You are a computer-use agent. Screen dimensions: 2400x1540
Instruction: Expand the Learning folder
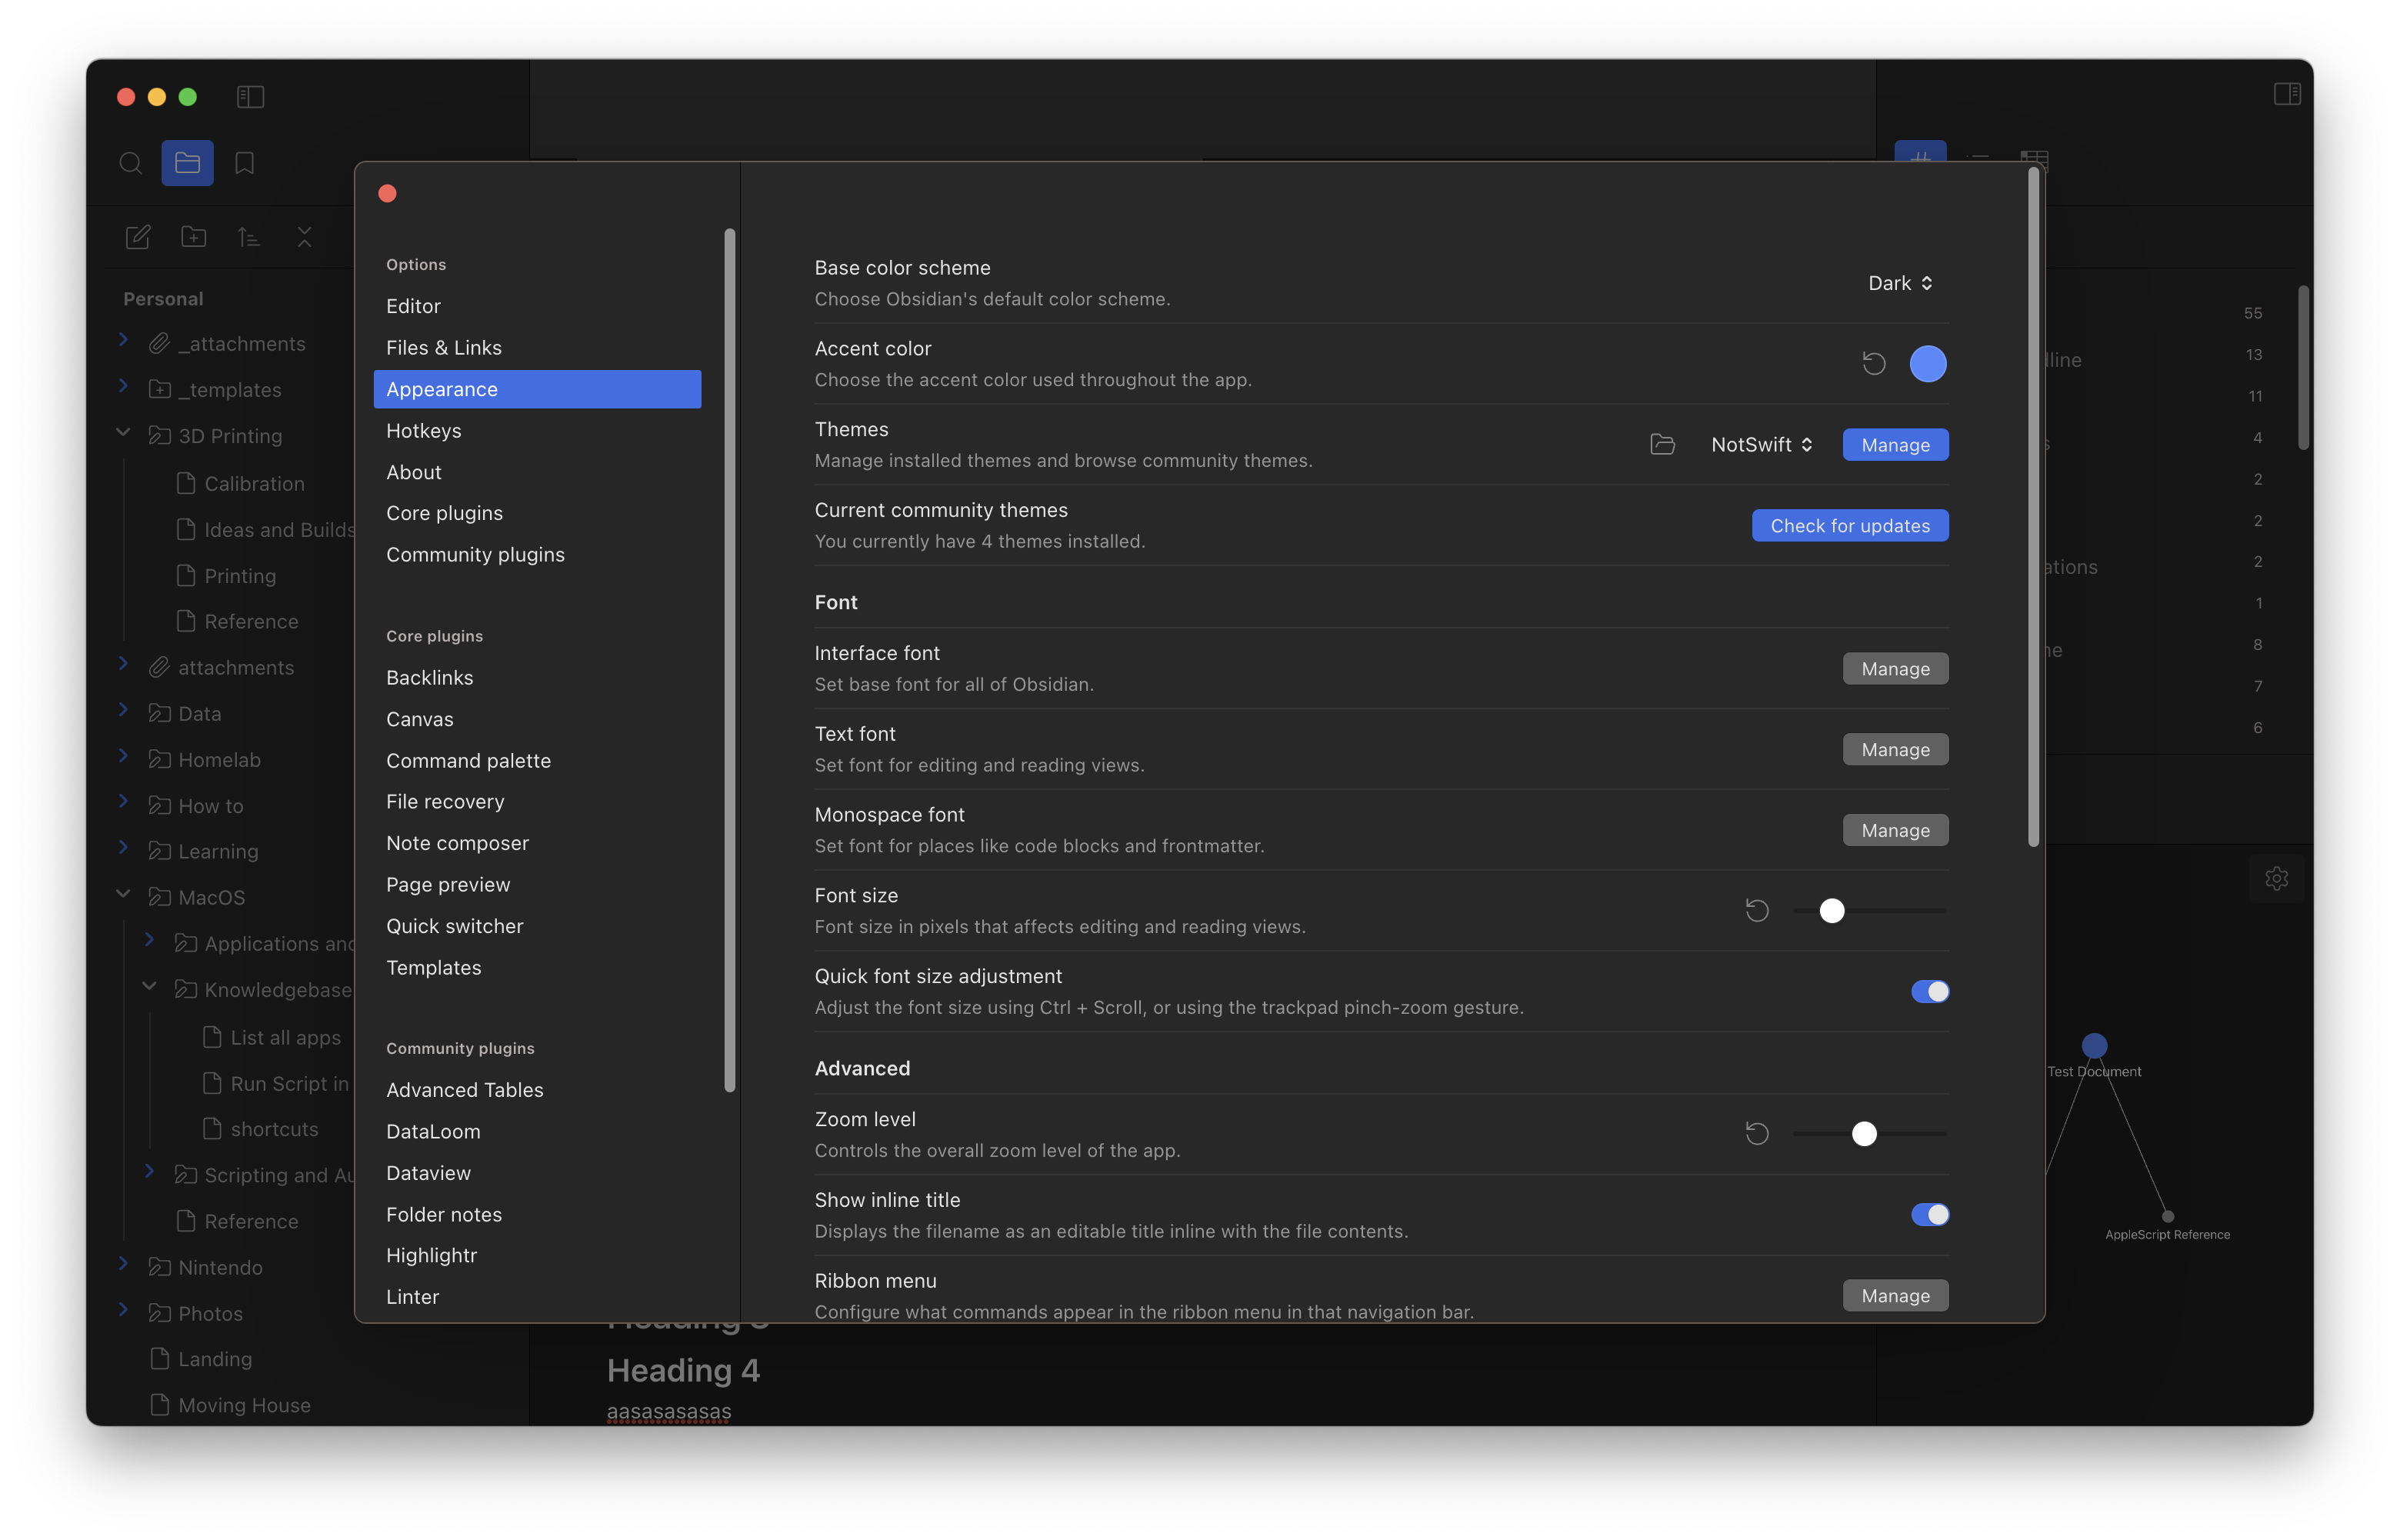pos(123,848)
